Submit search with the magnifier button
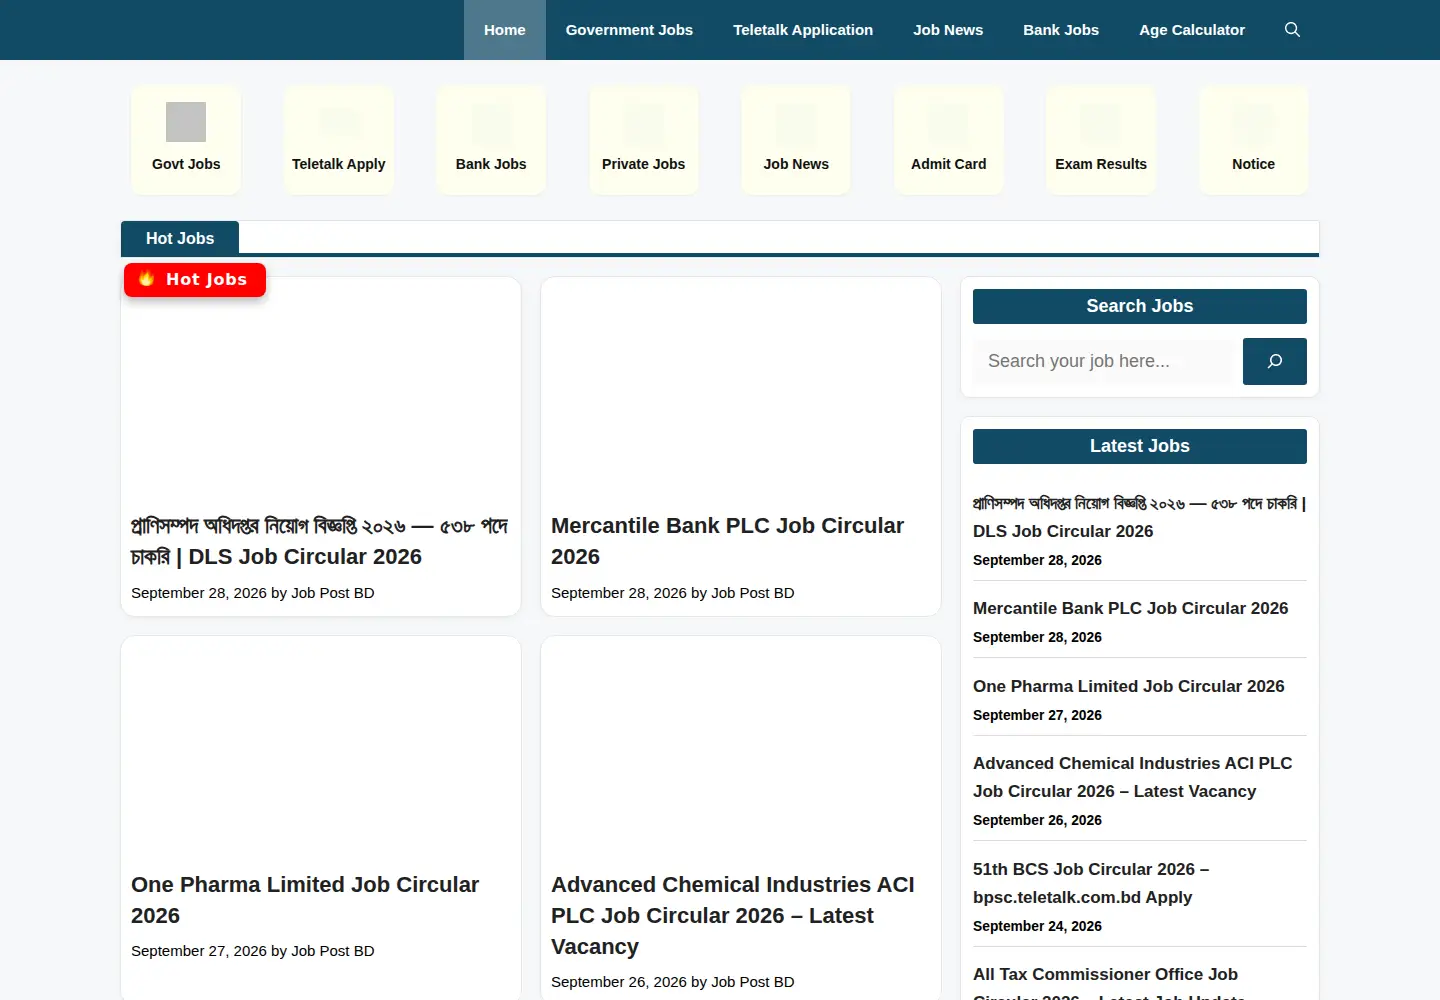The height and width of the screenshot is (1000, 1440). click(1275, 361)
